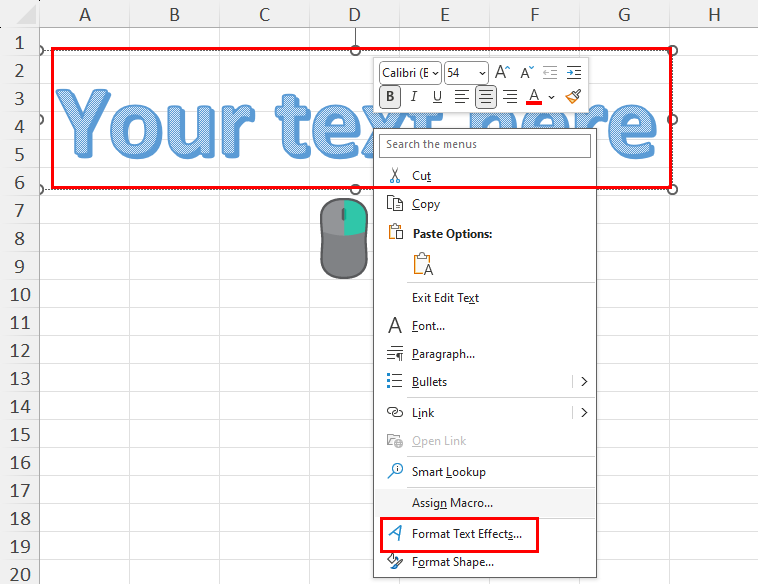The height and width of the screenshot is (584, 758).
Task: Click the Increase Font Size icon
Action: (502, 73)
